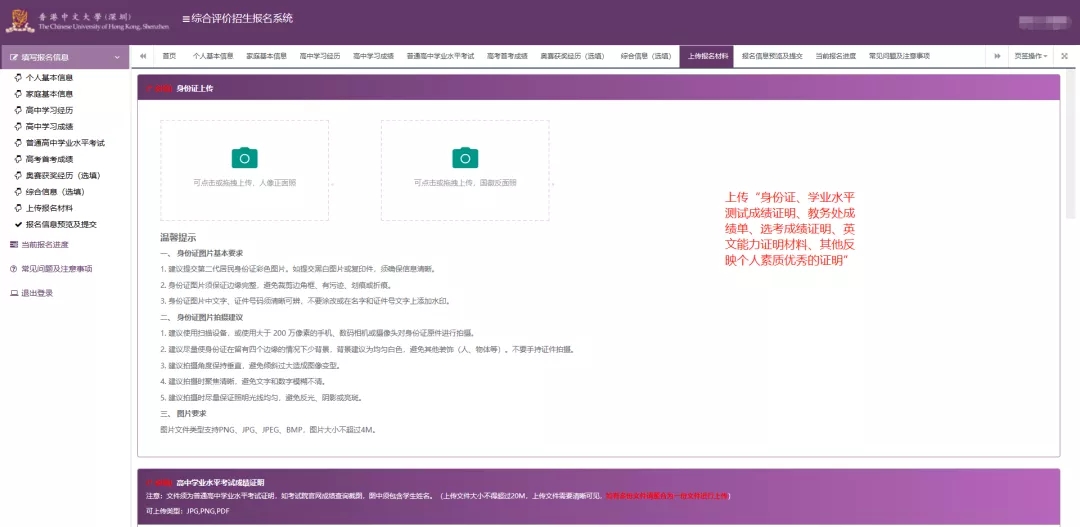Click the 当前报名进度 icon in sidebar

(14, 245)
